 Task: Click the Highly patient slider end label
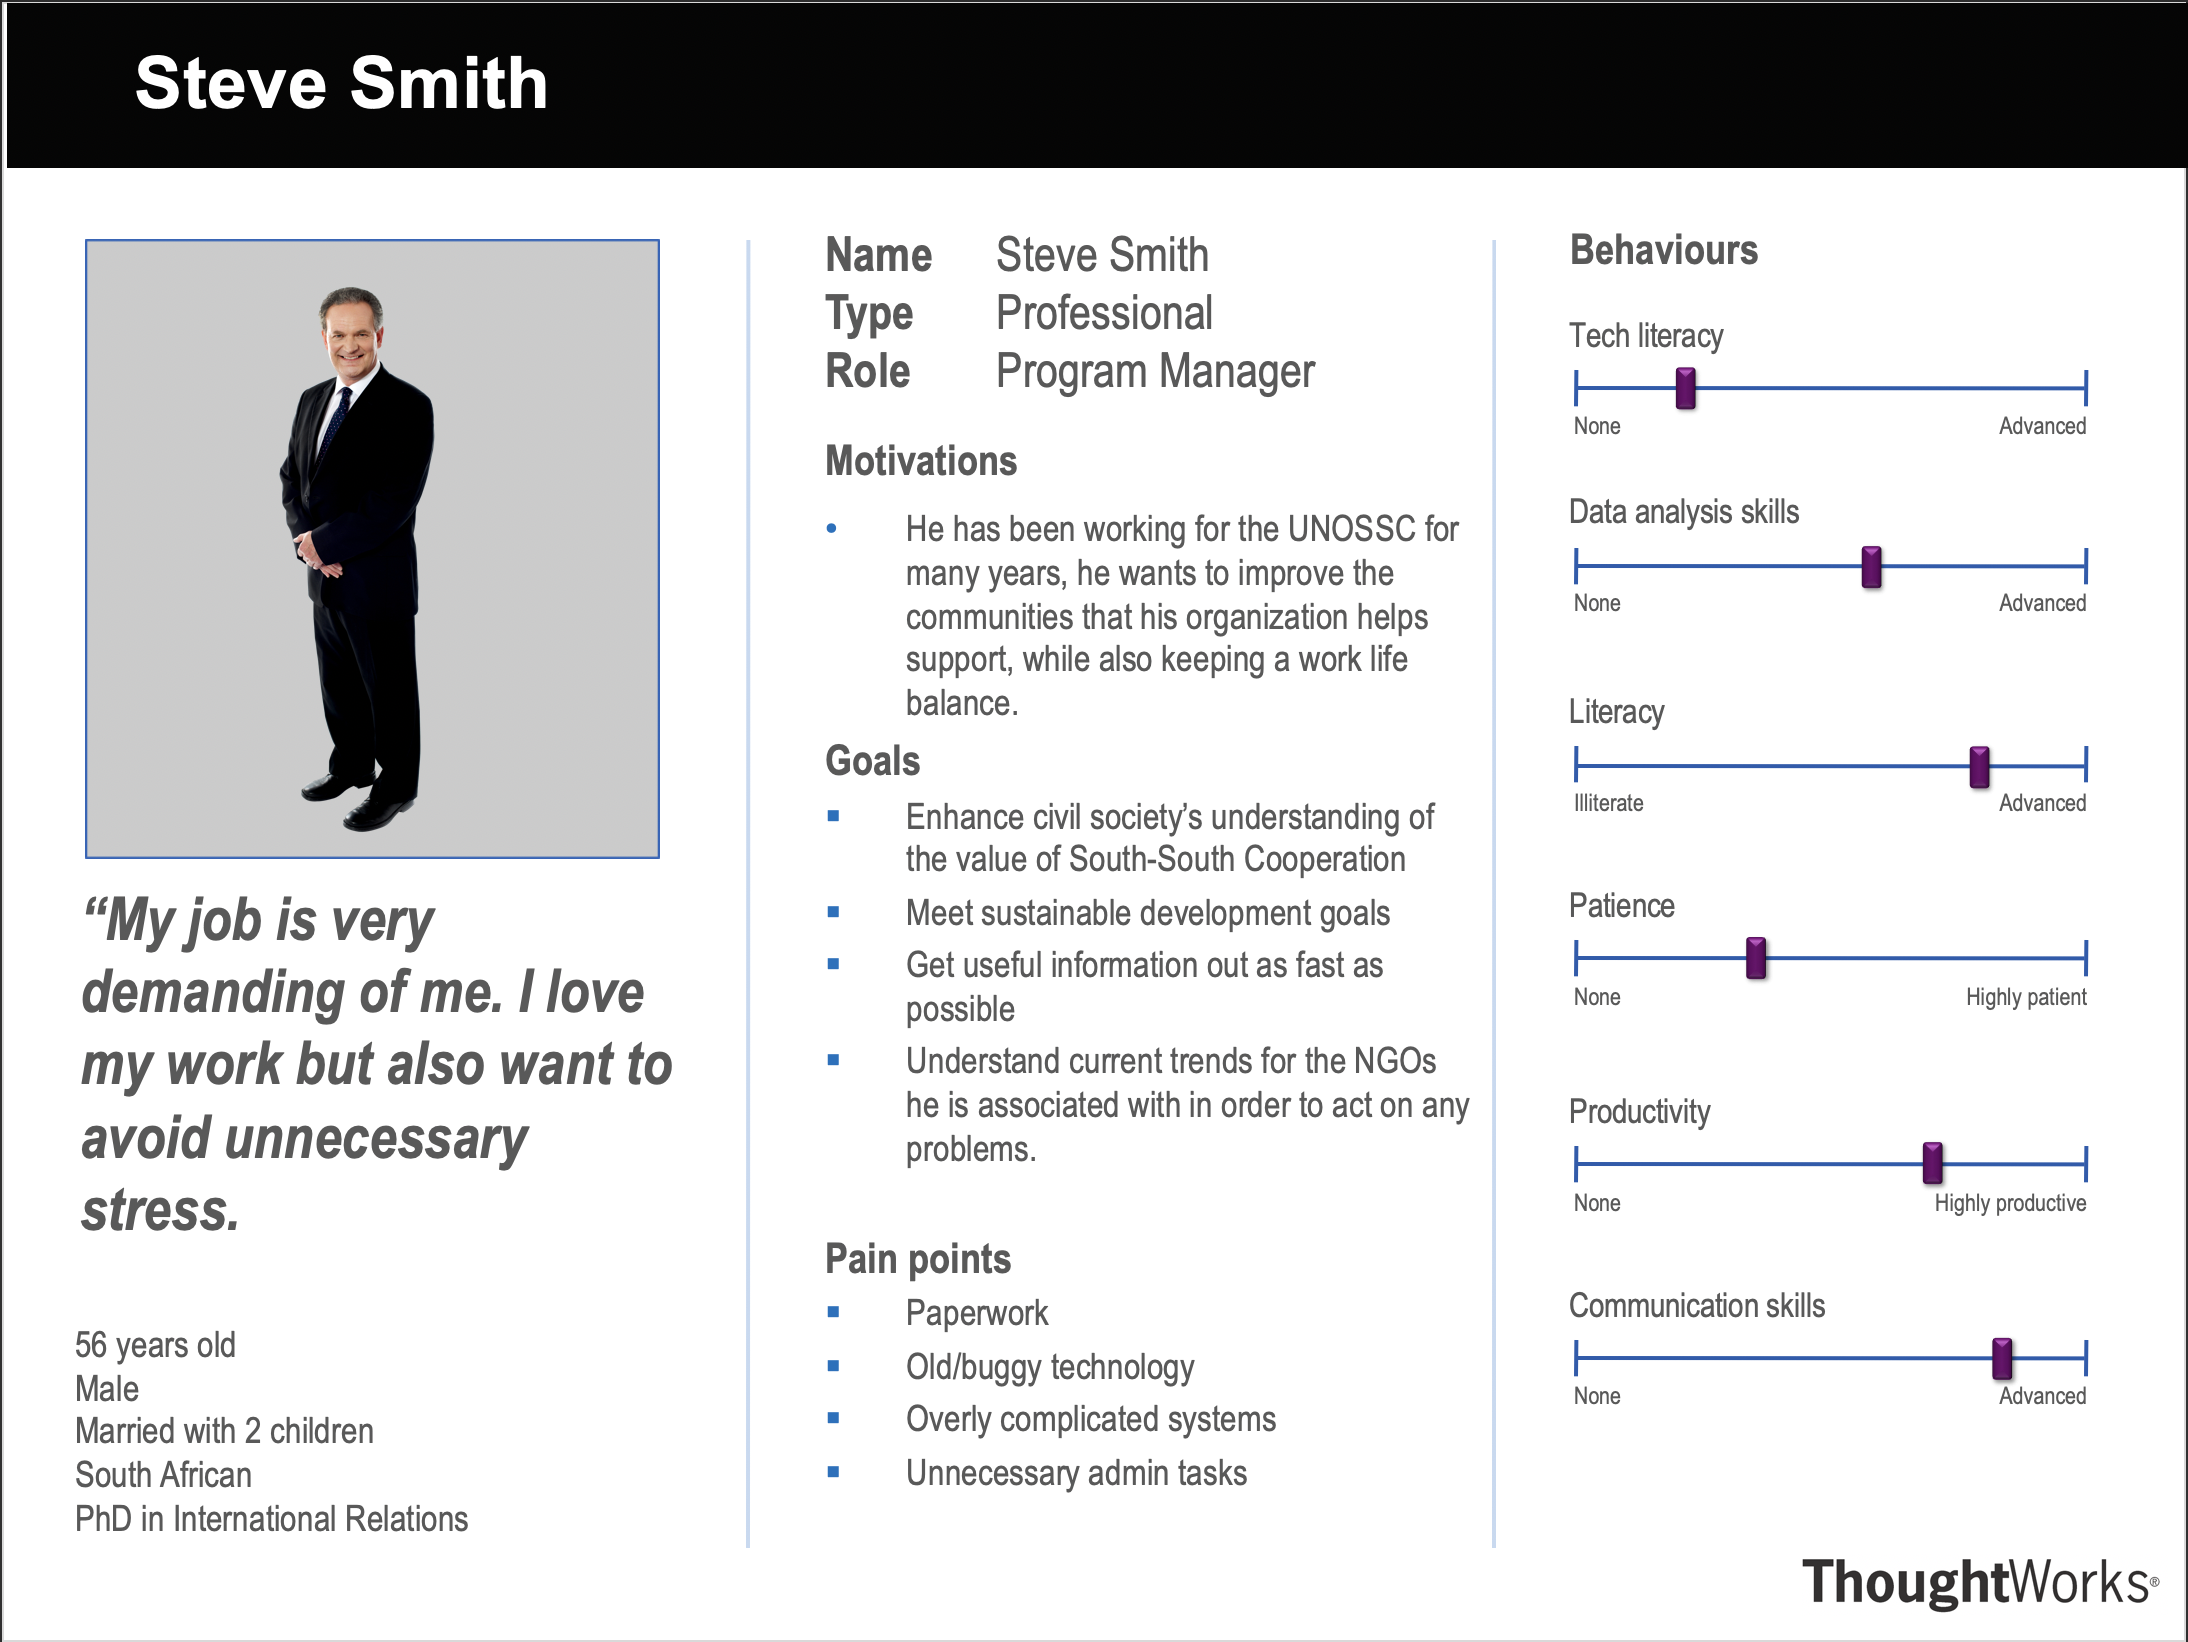pos(2025,997)
